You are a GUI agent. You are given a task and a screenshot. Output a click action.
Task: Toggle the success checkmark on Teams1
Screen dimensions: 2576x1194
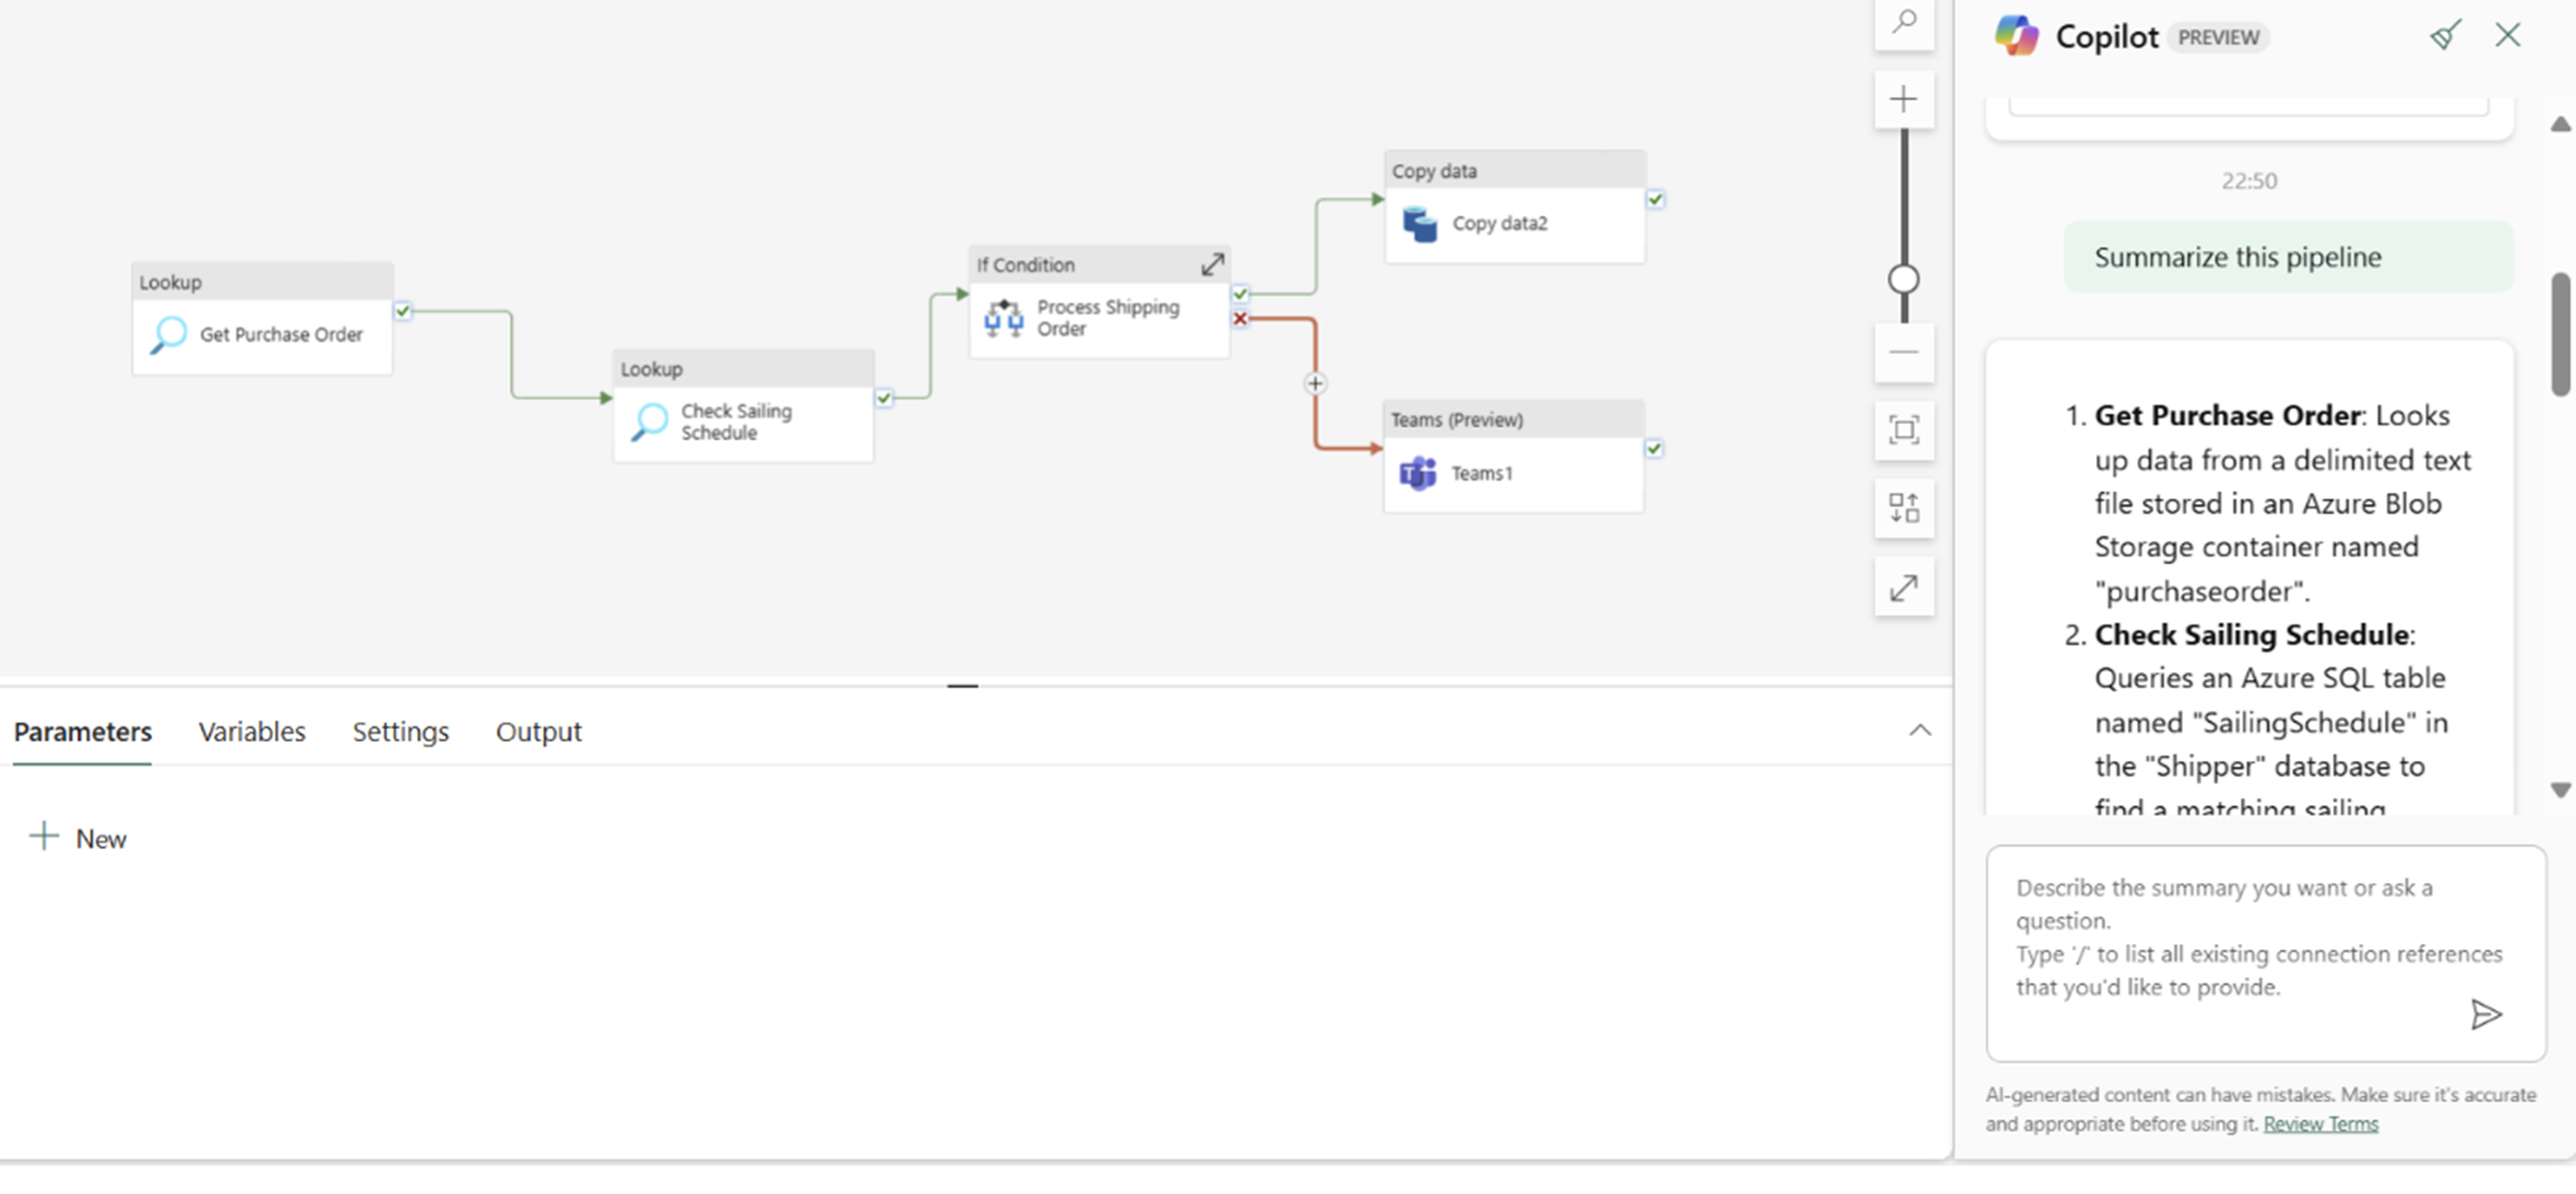[1656, 447]
